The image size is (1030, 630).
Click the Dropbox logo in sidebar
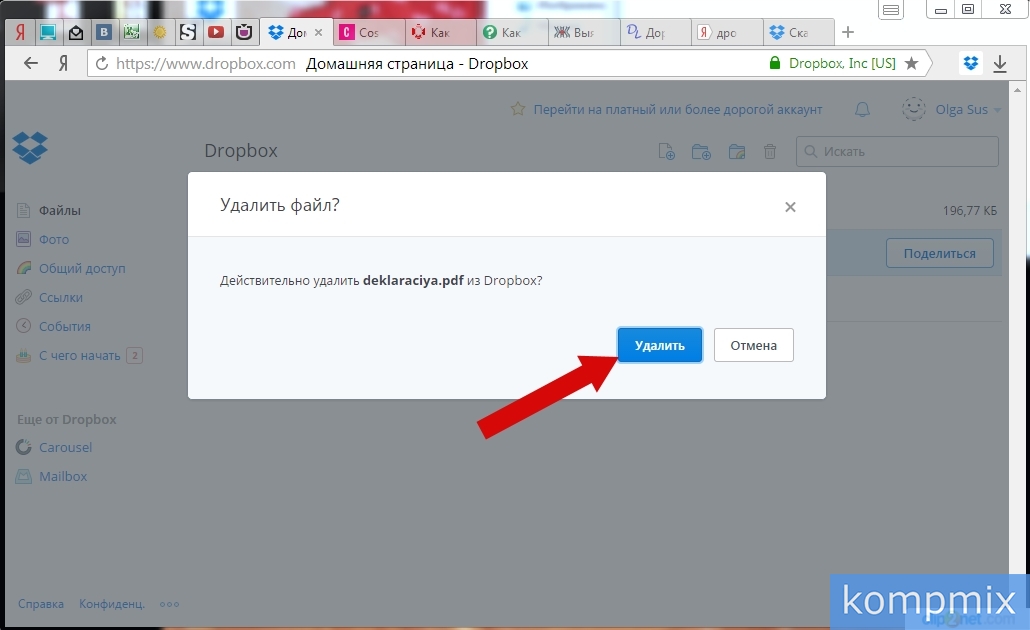point(30,148)
